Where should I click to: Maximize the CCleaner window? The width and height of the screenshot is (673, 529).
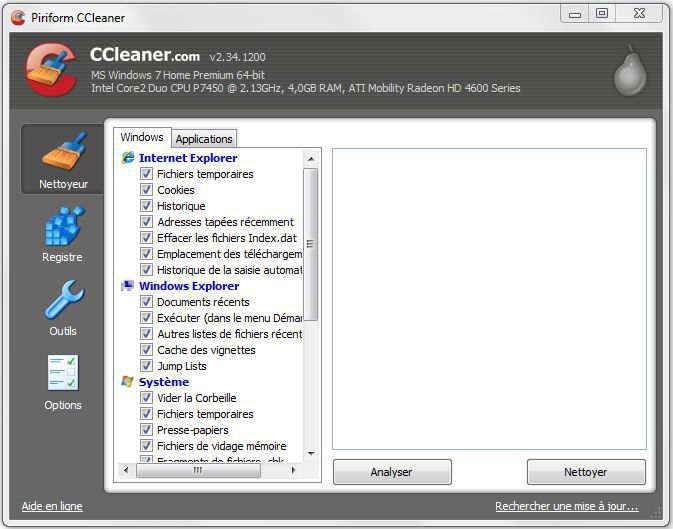(602, 13)
